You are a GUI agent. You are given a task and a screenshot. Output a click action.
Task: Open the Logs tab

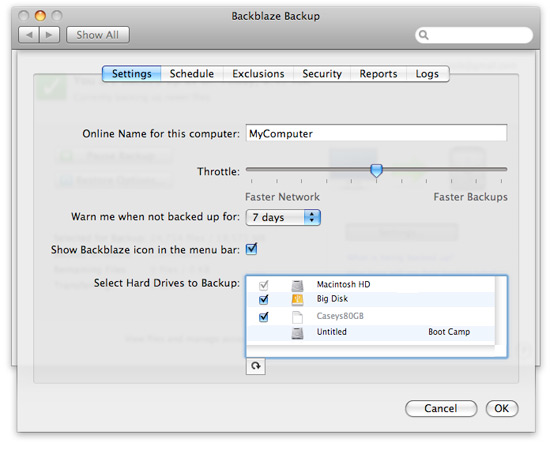click(x=427, y=74)
